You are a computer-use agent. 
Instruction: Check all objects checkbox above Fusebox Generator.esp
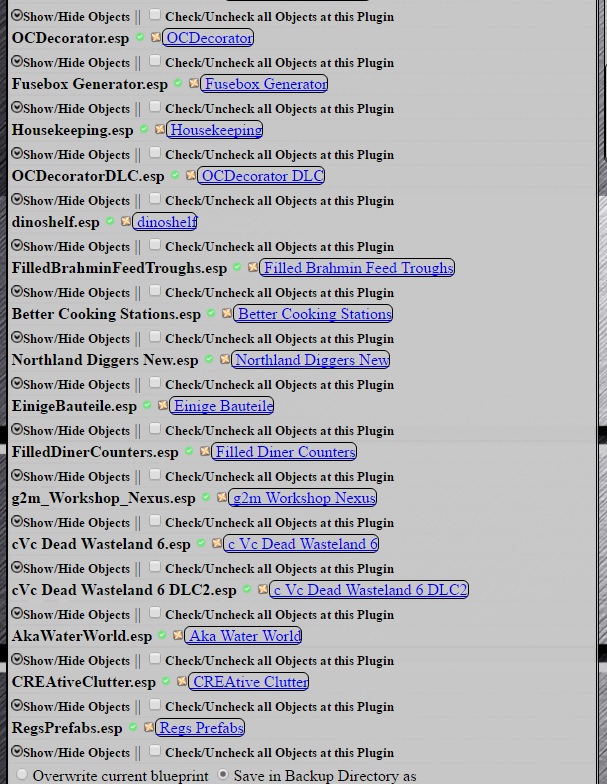(x=155, y=61)
